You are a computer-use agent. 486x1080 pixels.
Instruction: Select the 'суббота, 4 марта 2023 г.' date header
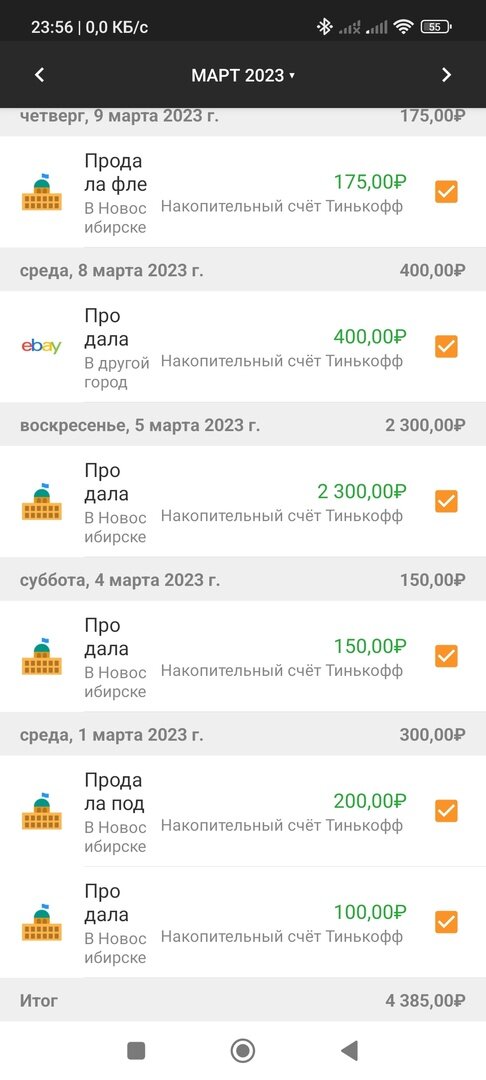pyautogui.click(x=243, y=580)
